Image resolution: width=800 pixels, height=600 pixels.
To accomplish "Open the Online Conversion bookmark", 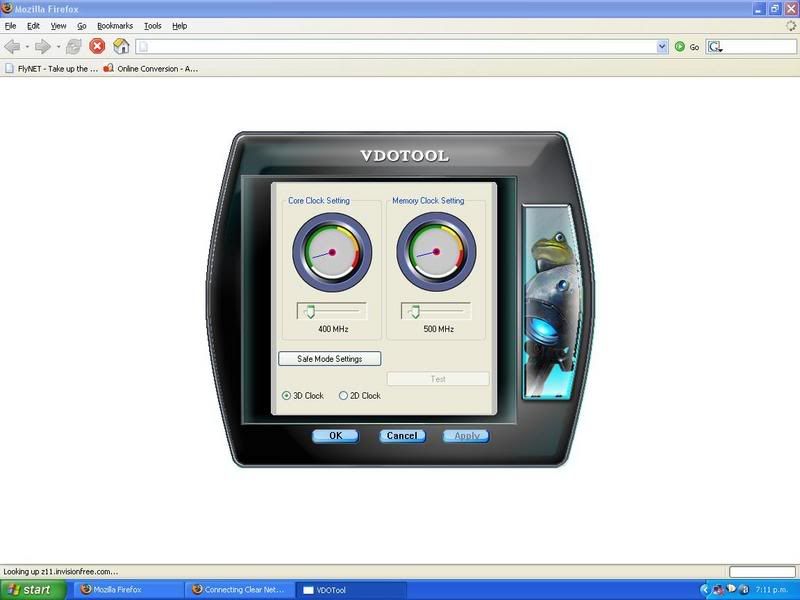I will coord(150,69).
